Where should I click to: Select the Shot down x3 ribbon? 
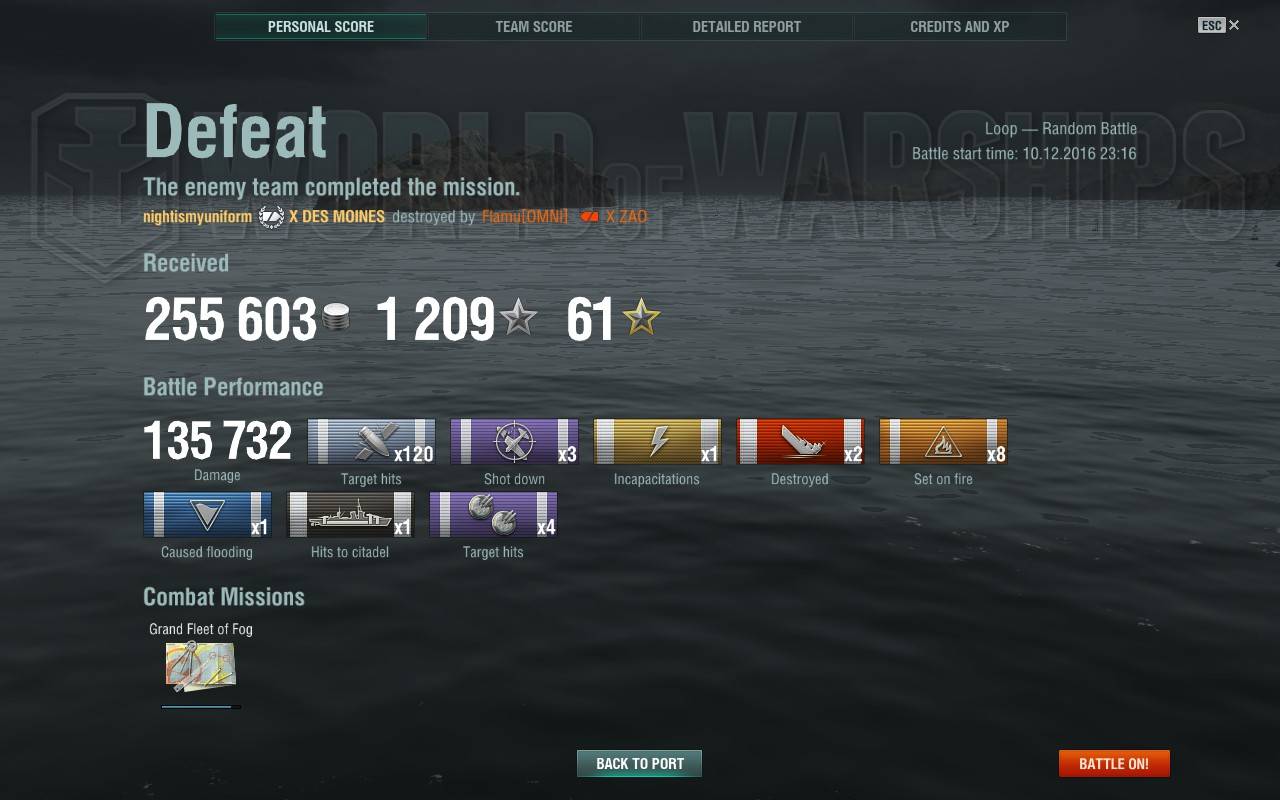514,442
